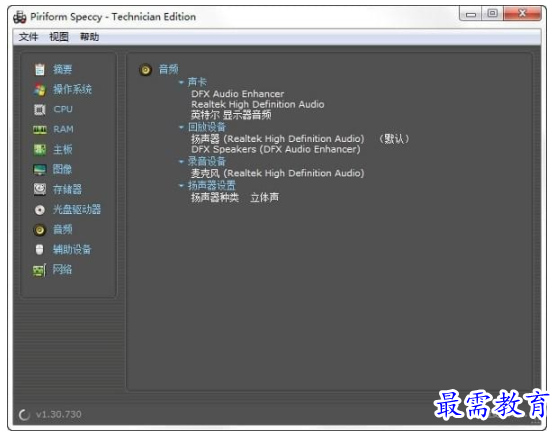Select DFX Speakers (DFX Audio Enhancer) row
The width and height of the screenshot is (558, 436).
coord(276,149)
